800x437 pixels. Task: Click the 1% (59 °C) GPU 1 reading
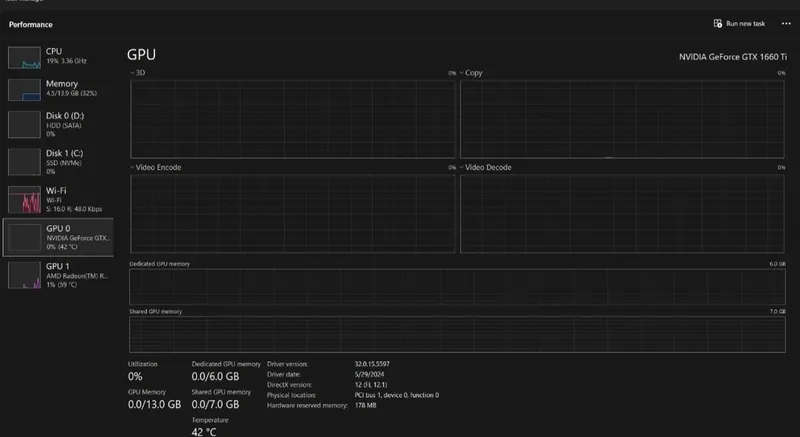click(62, 285)
